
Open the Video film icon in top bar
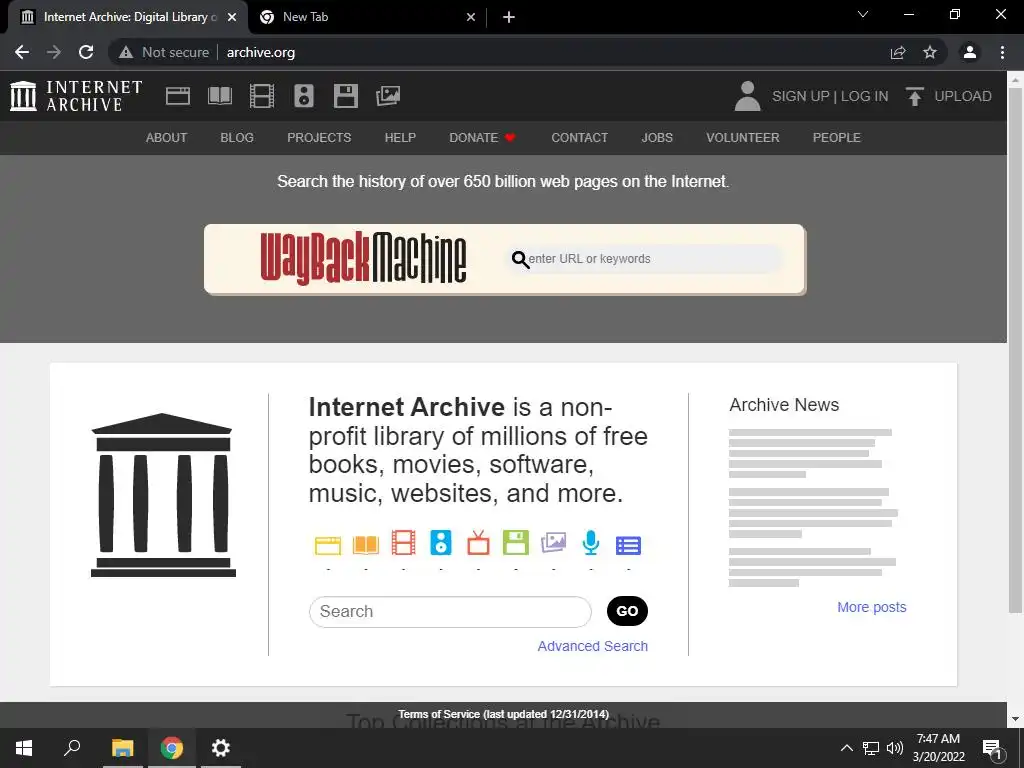pyautogui.click(x=262, y=96)
